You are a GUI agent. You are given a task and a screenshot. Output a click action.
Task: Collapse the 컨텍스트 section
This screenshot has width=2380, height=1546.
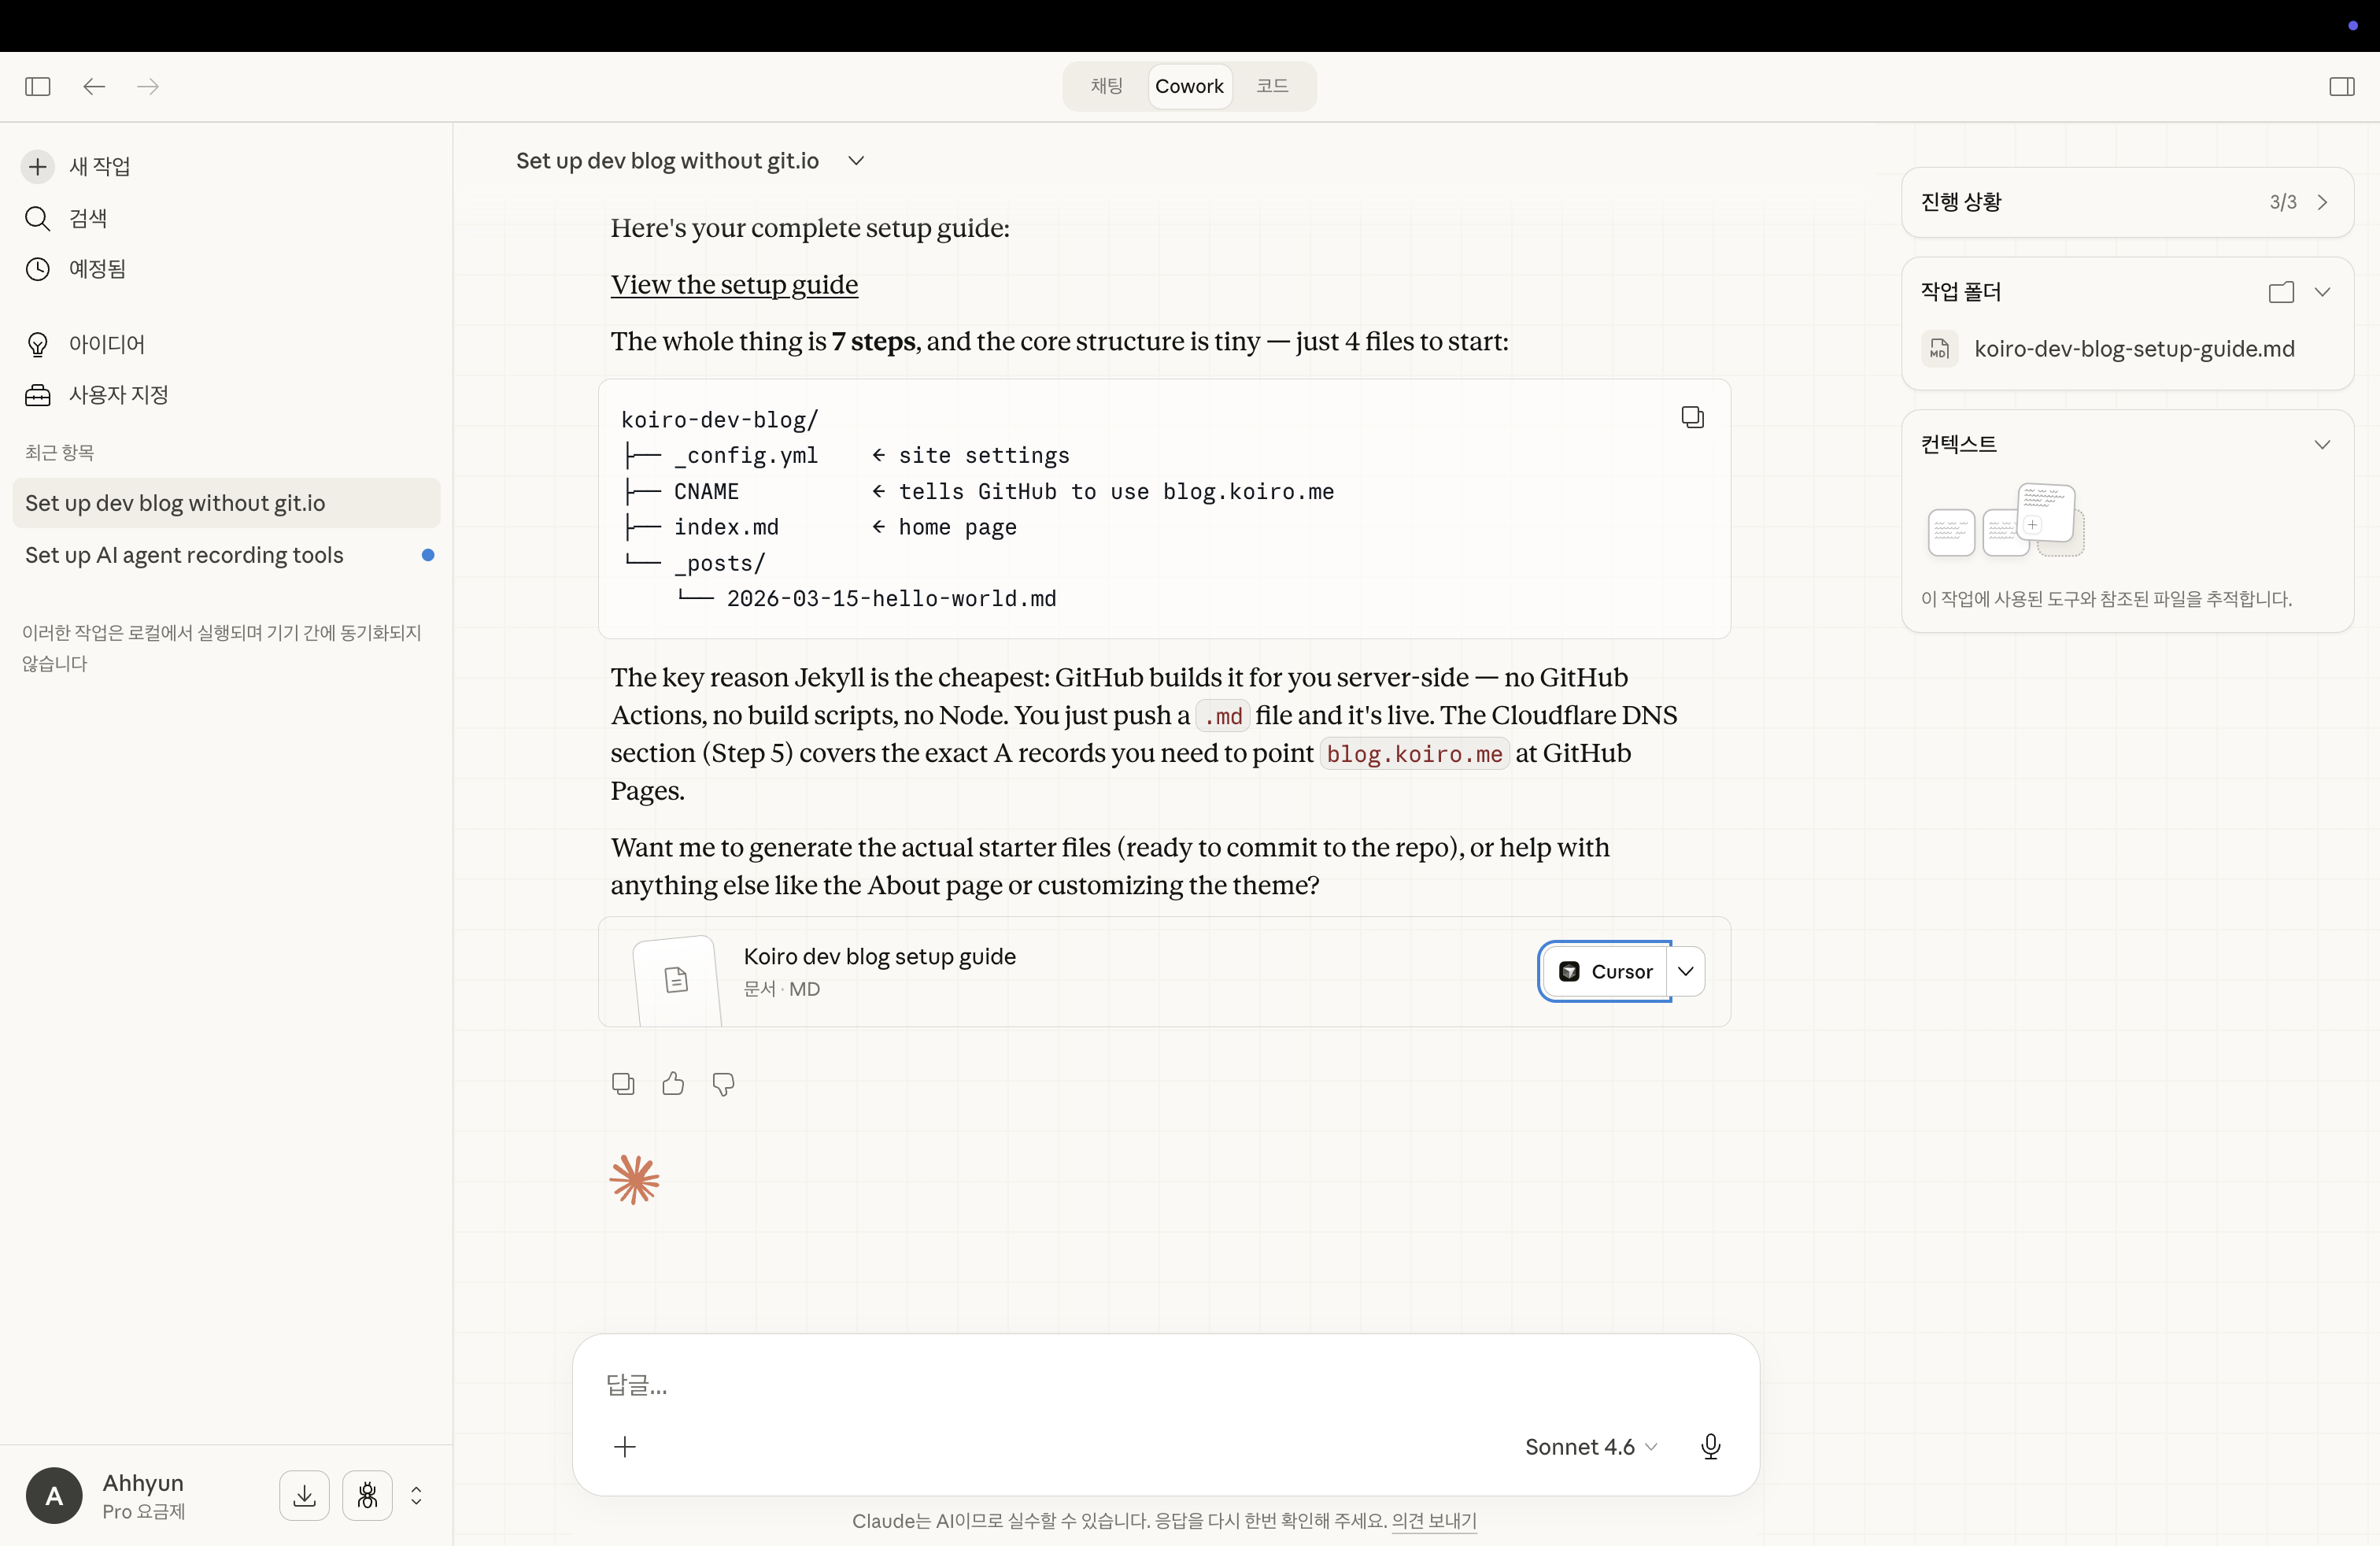(2322, 444)
